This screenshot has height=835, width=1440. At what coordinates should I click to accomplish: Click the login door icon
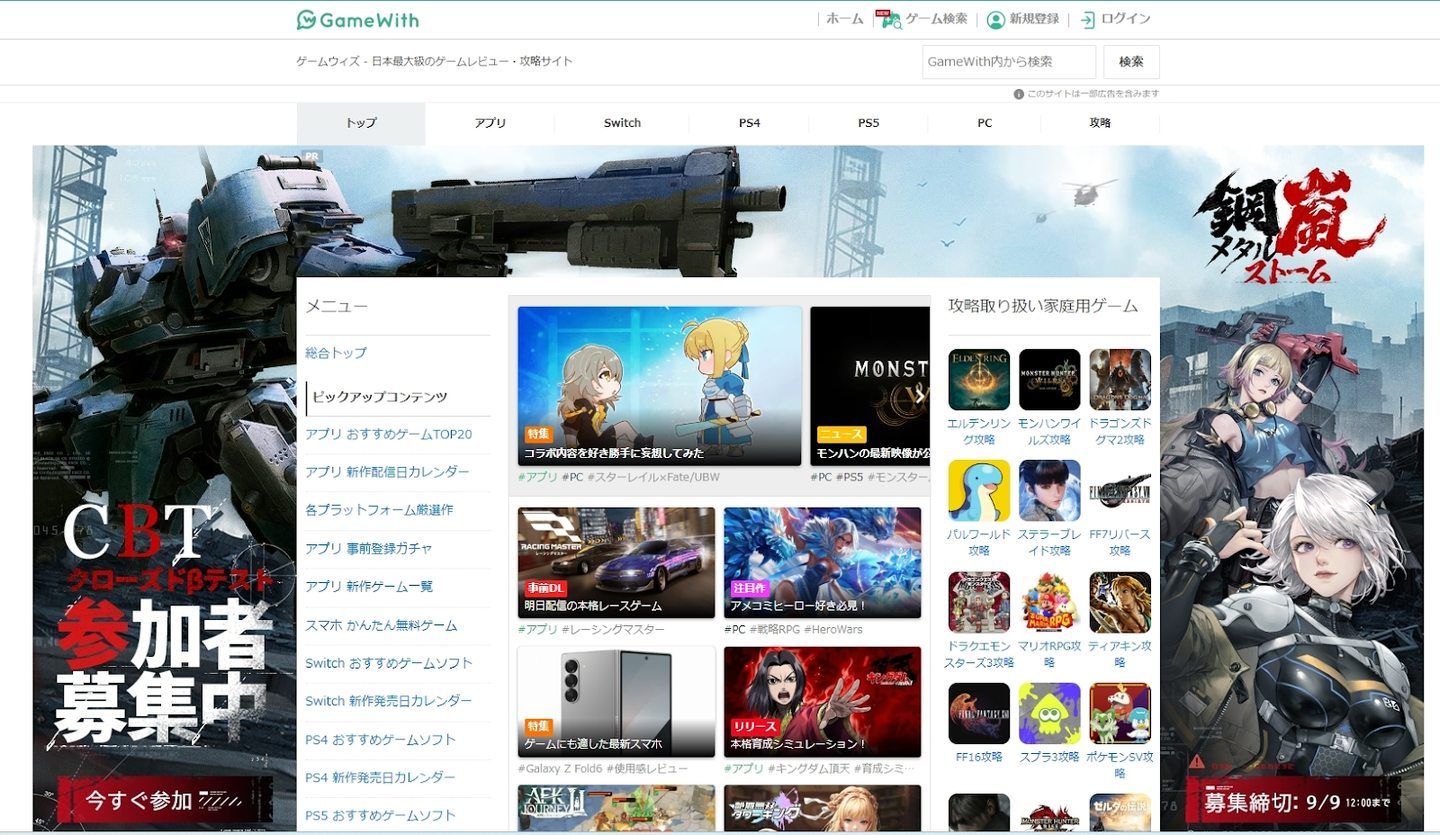click(x=1087, y=20)
